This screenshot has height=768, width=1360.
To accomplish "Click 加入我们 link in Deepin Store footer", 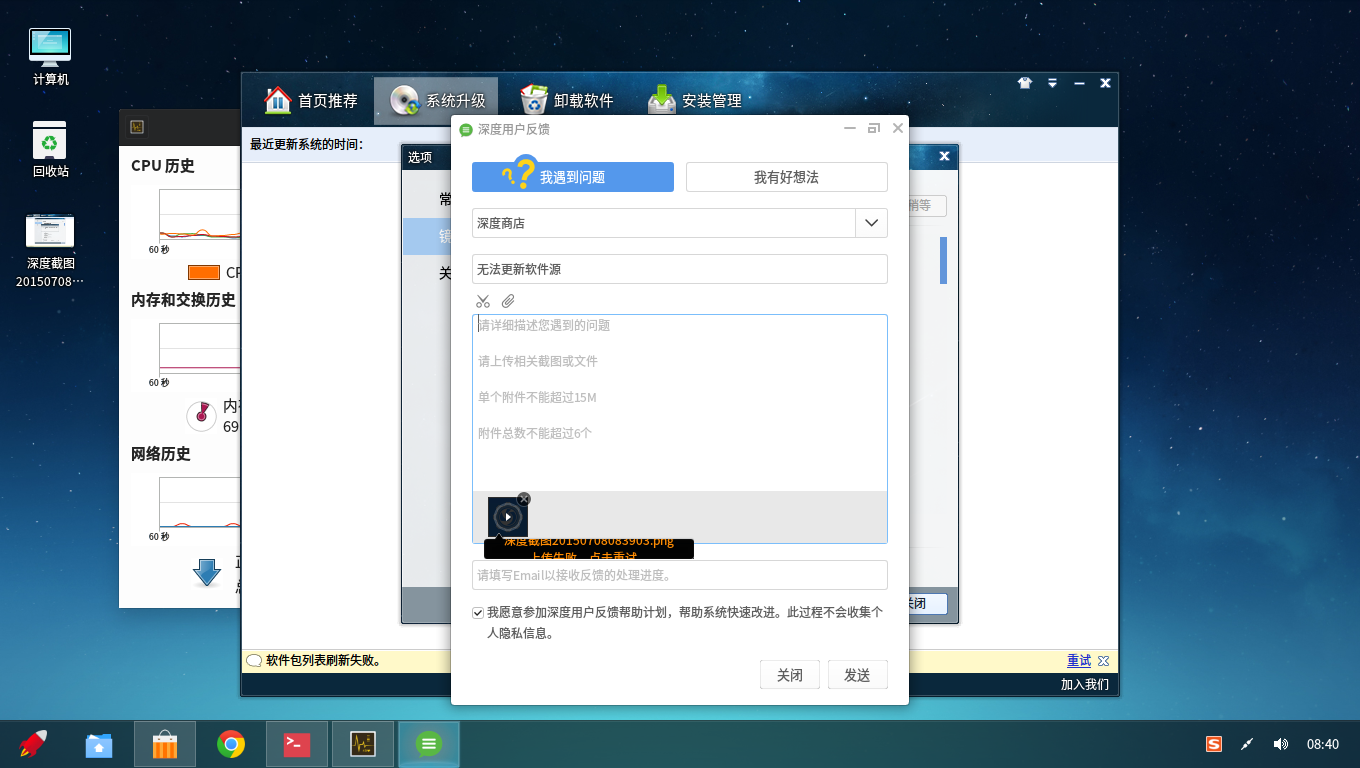I will [1085, 685].
